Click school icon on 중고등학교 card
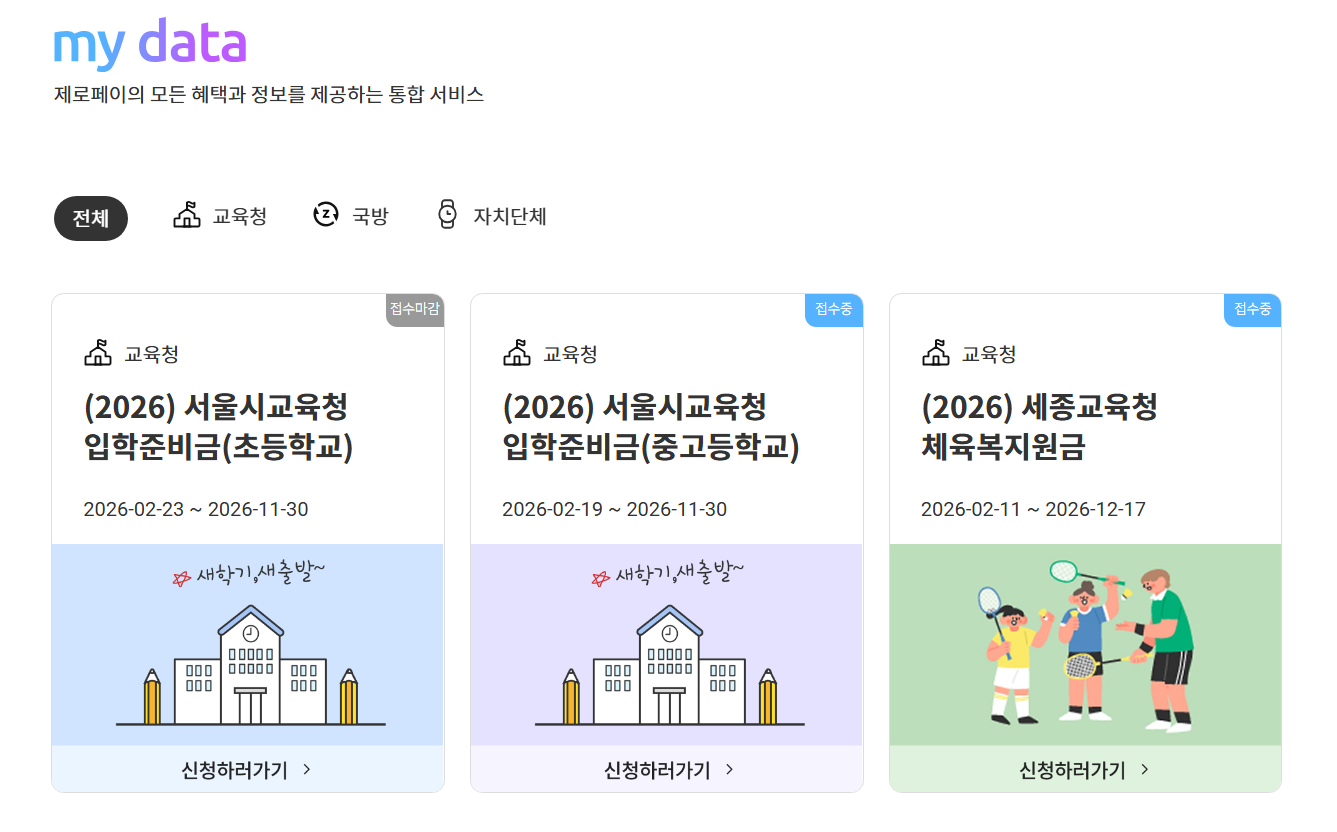The height and width of the screenshot is (832, 1337). [517, 353]
